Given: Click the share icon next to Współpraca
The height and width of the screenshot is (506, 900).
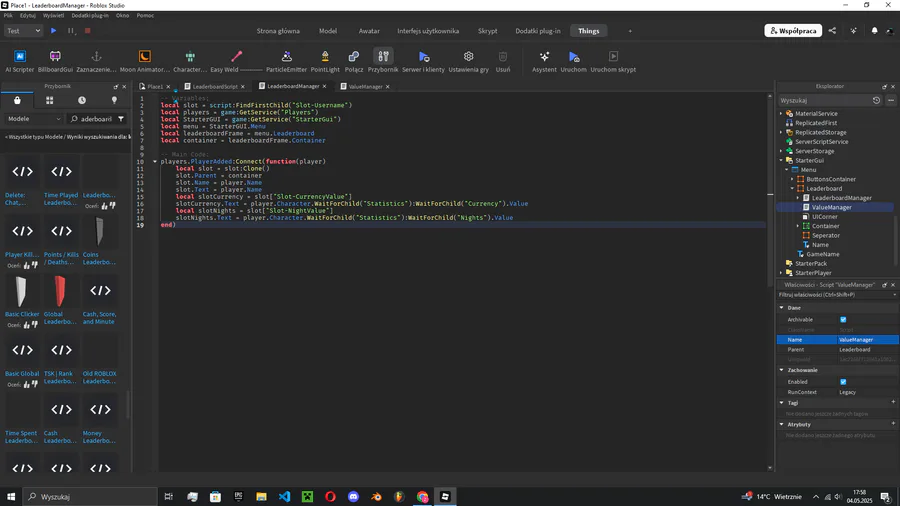Looking at the screenshot, I should [x=832, y=30].
